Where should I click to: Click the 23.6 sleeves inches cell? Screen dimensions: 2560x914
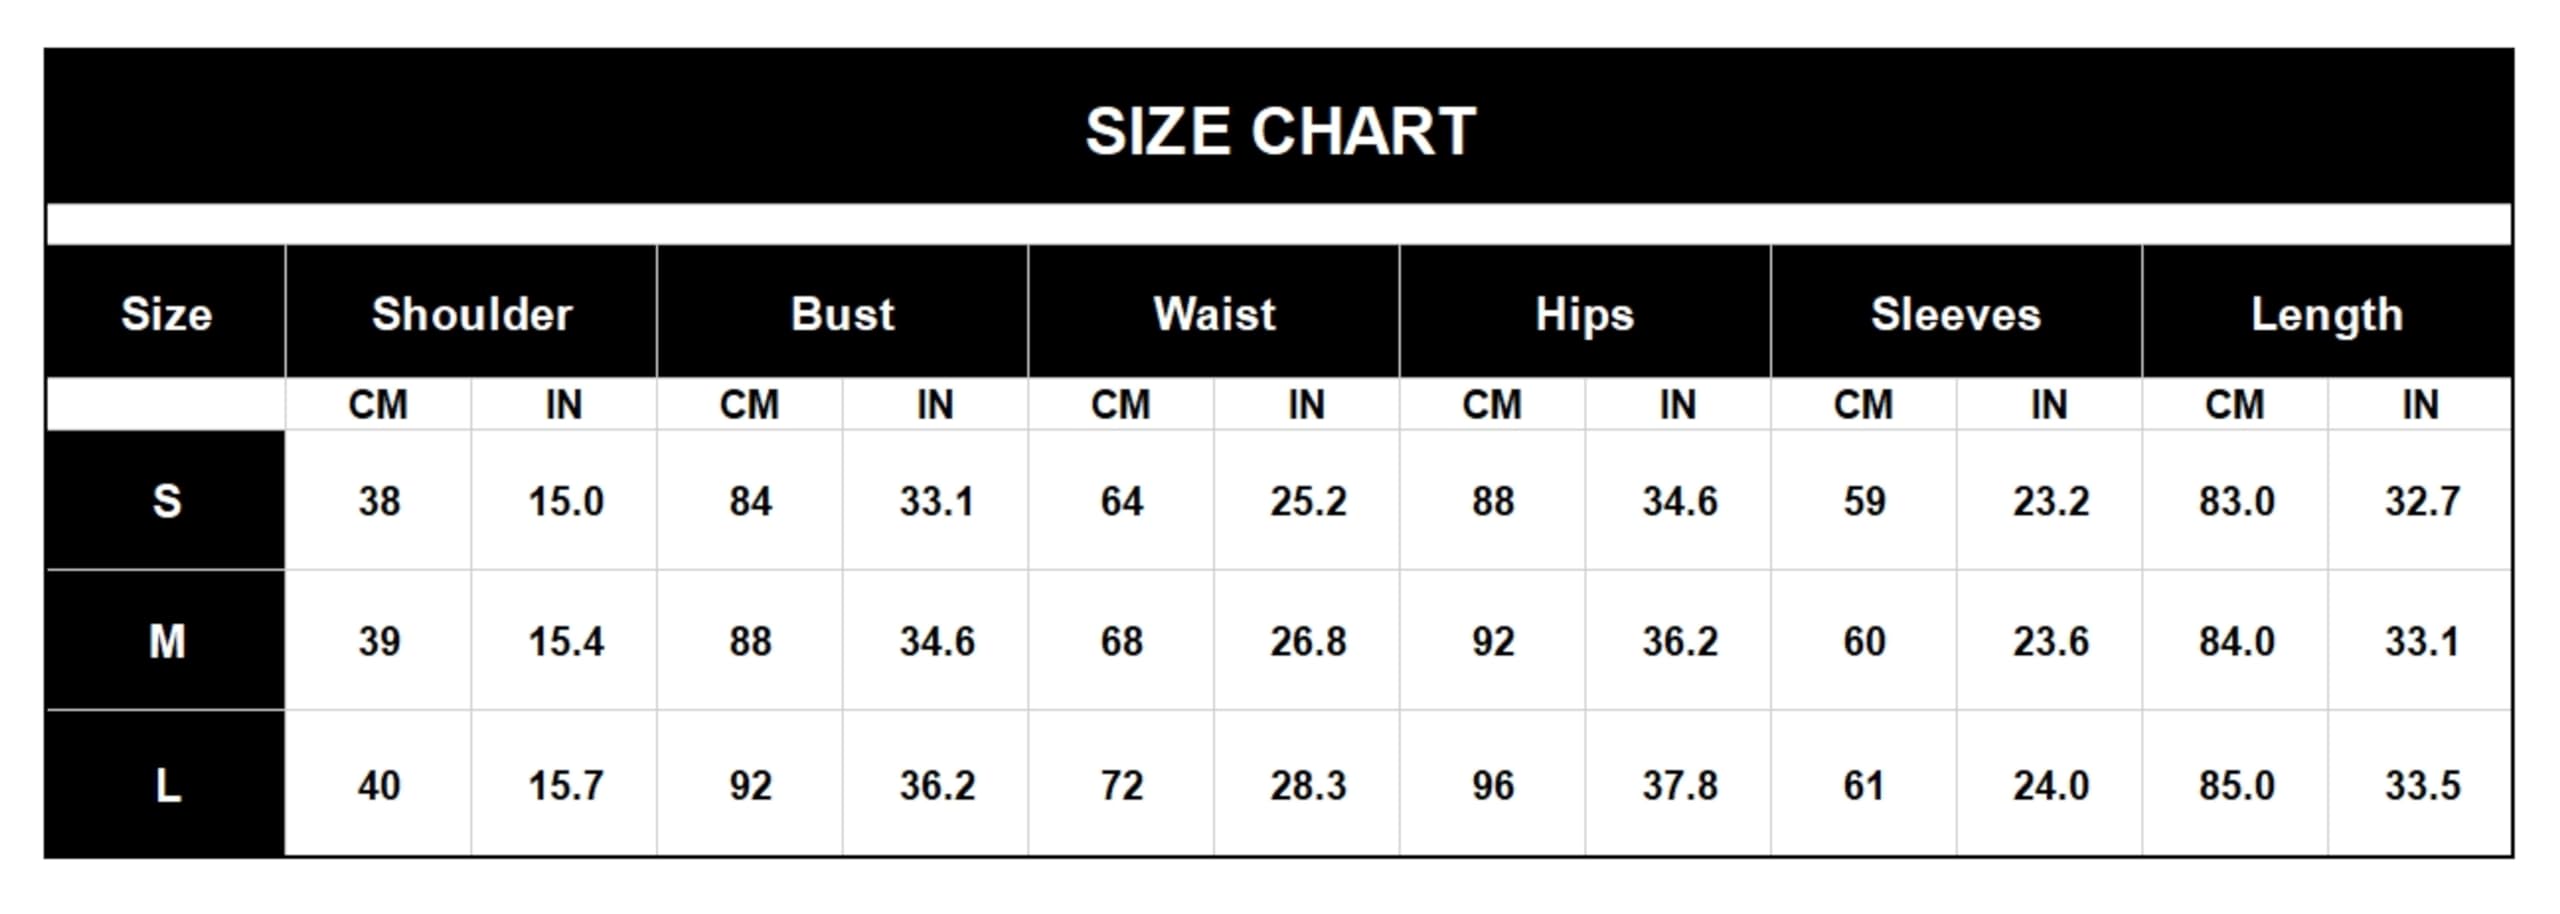(x=2050, y=641)
